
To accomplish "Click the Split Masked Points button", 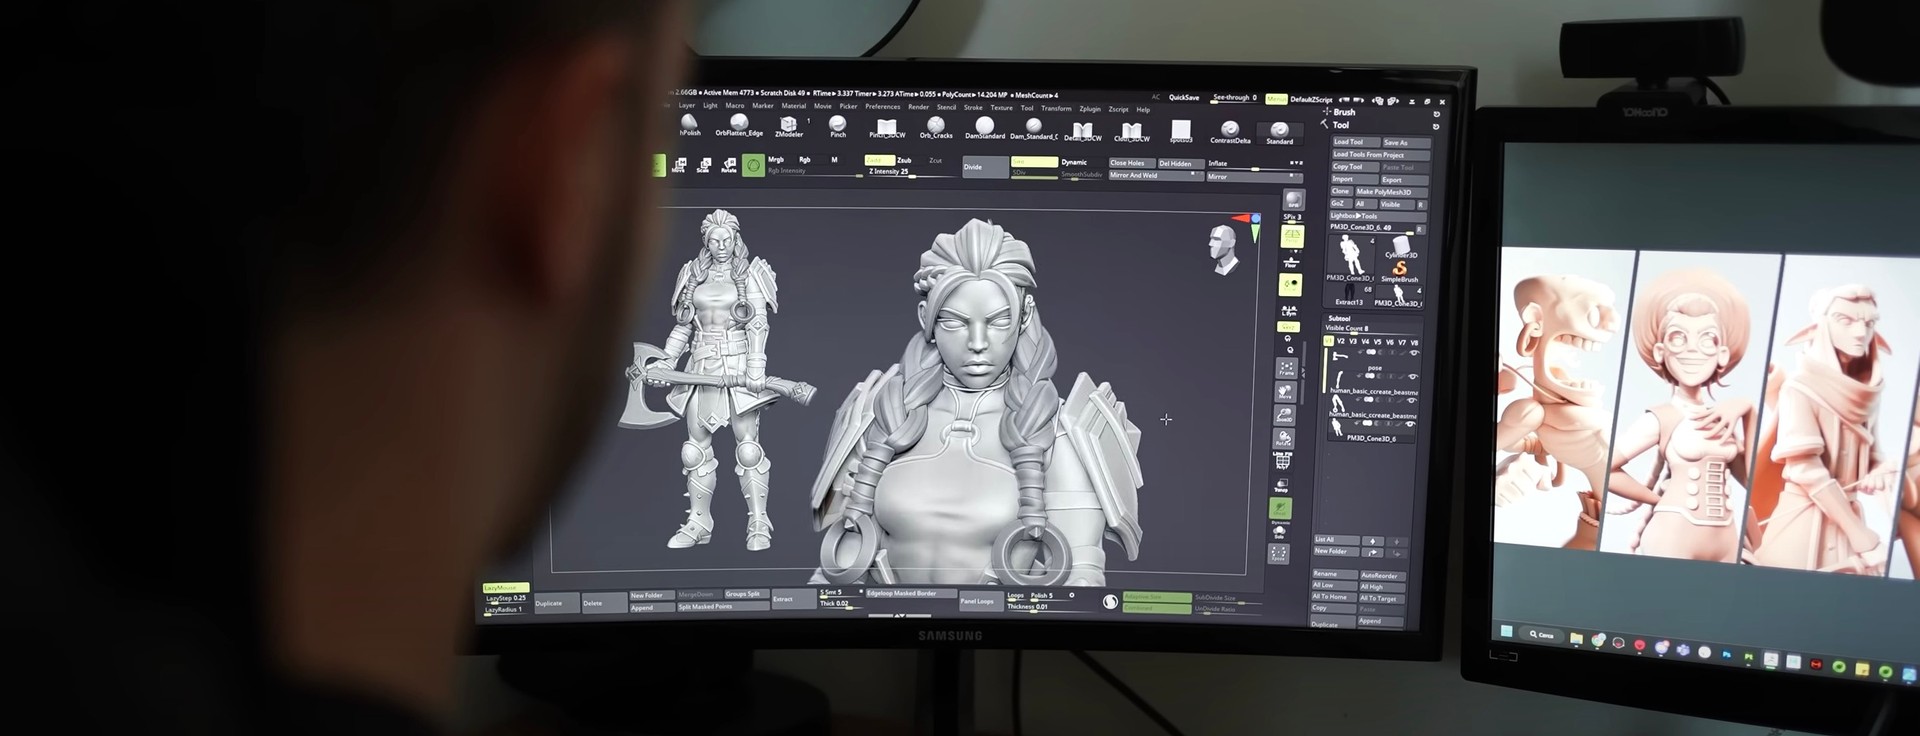I will (723, 607).
